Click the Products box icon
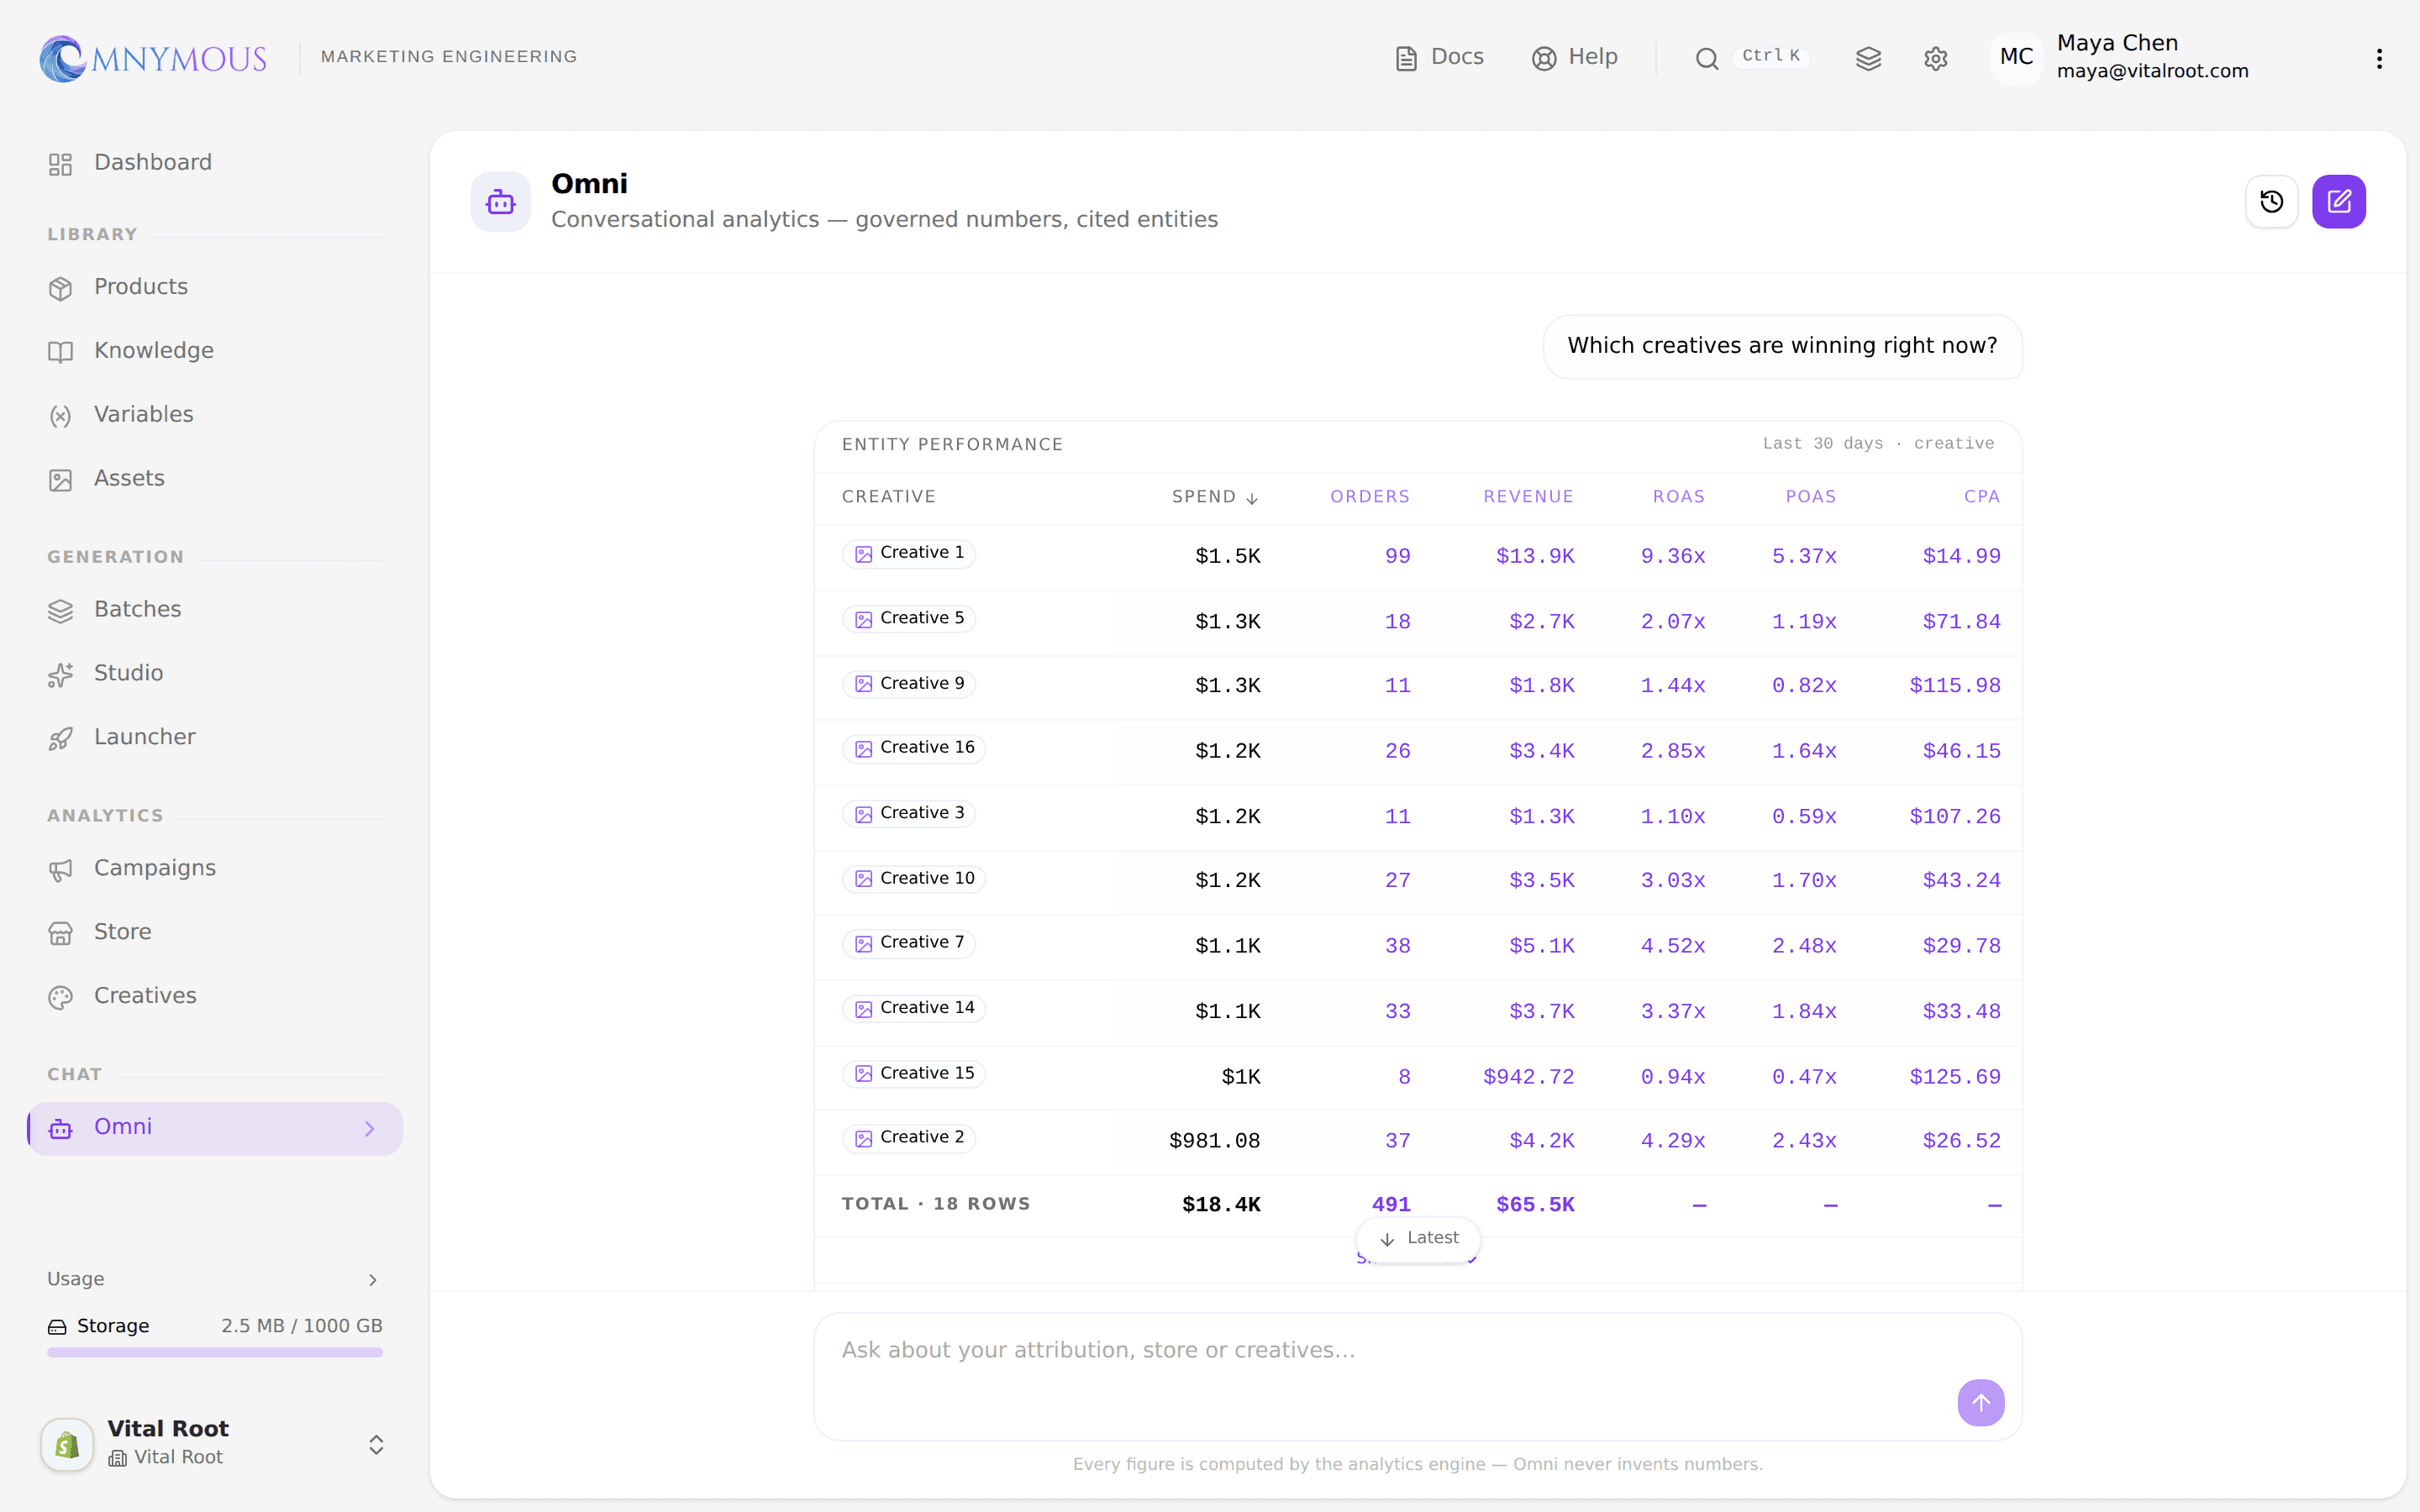The image size is (2420, 1512). click(x=61, y=289)
